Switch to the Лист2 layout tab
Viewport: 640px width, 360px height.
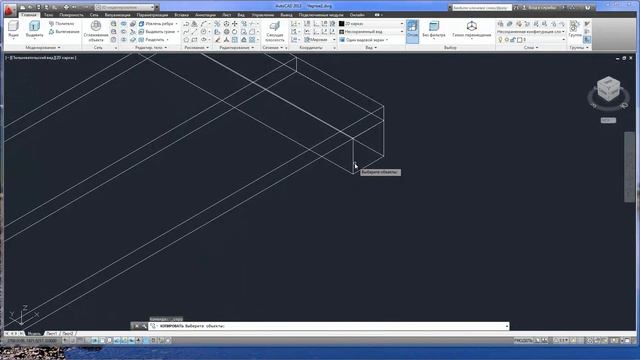tap(68, 333)
